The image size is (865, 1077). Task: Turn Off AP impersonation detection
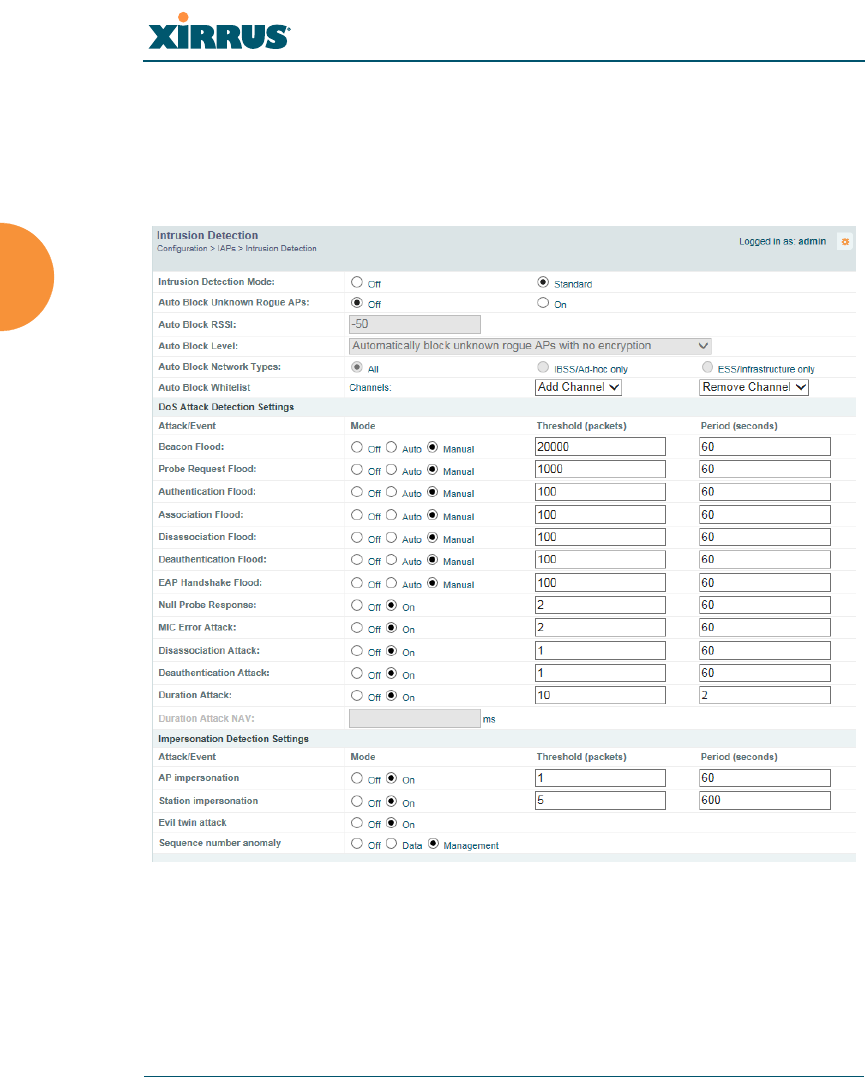pyautogui.click(x=357, y=778)
